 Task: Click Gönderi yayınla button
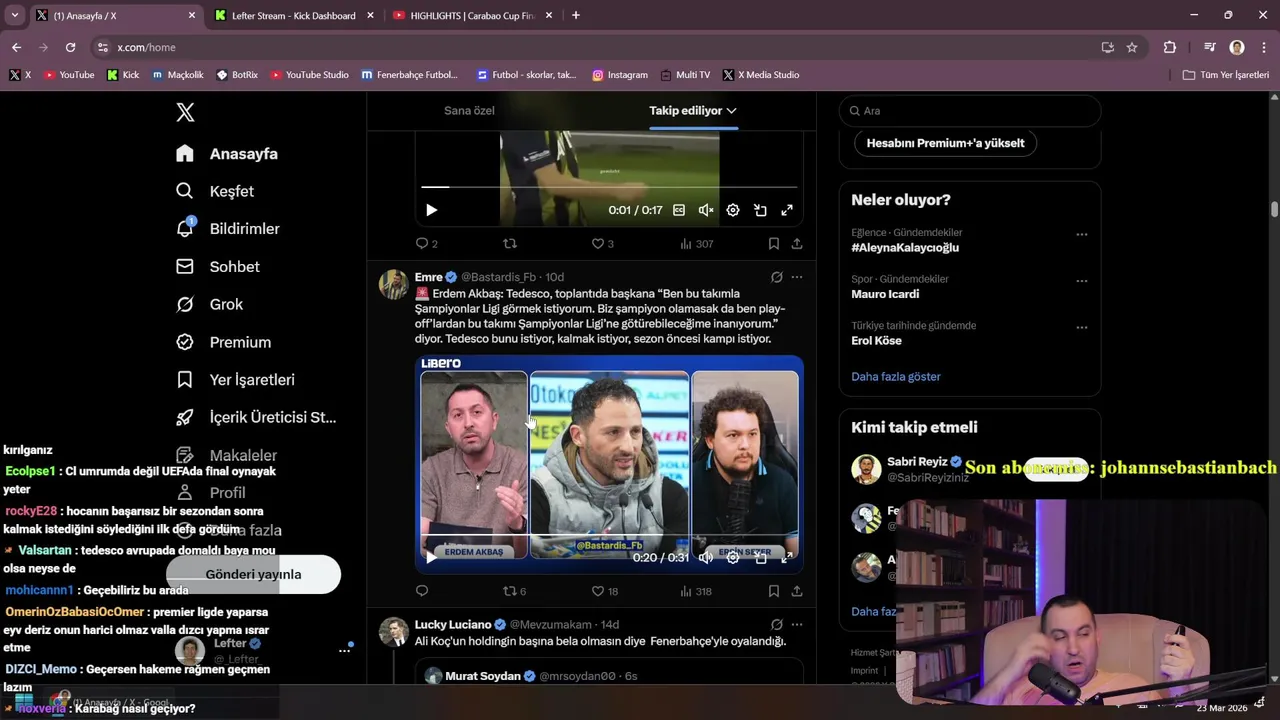[x=253, y=574]
